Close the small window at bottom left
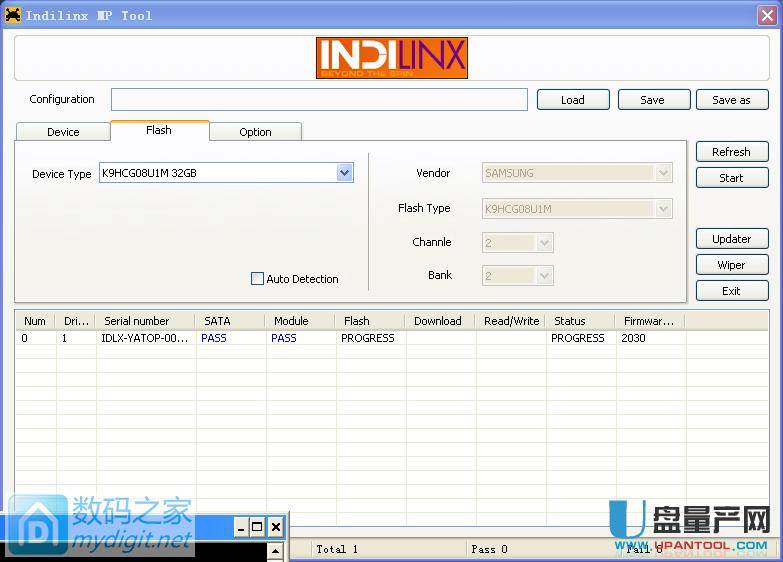 tap(275, 527)
